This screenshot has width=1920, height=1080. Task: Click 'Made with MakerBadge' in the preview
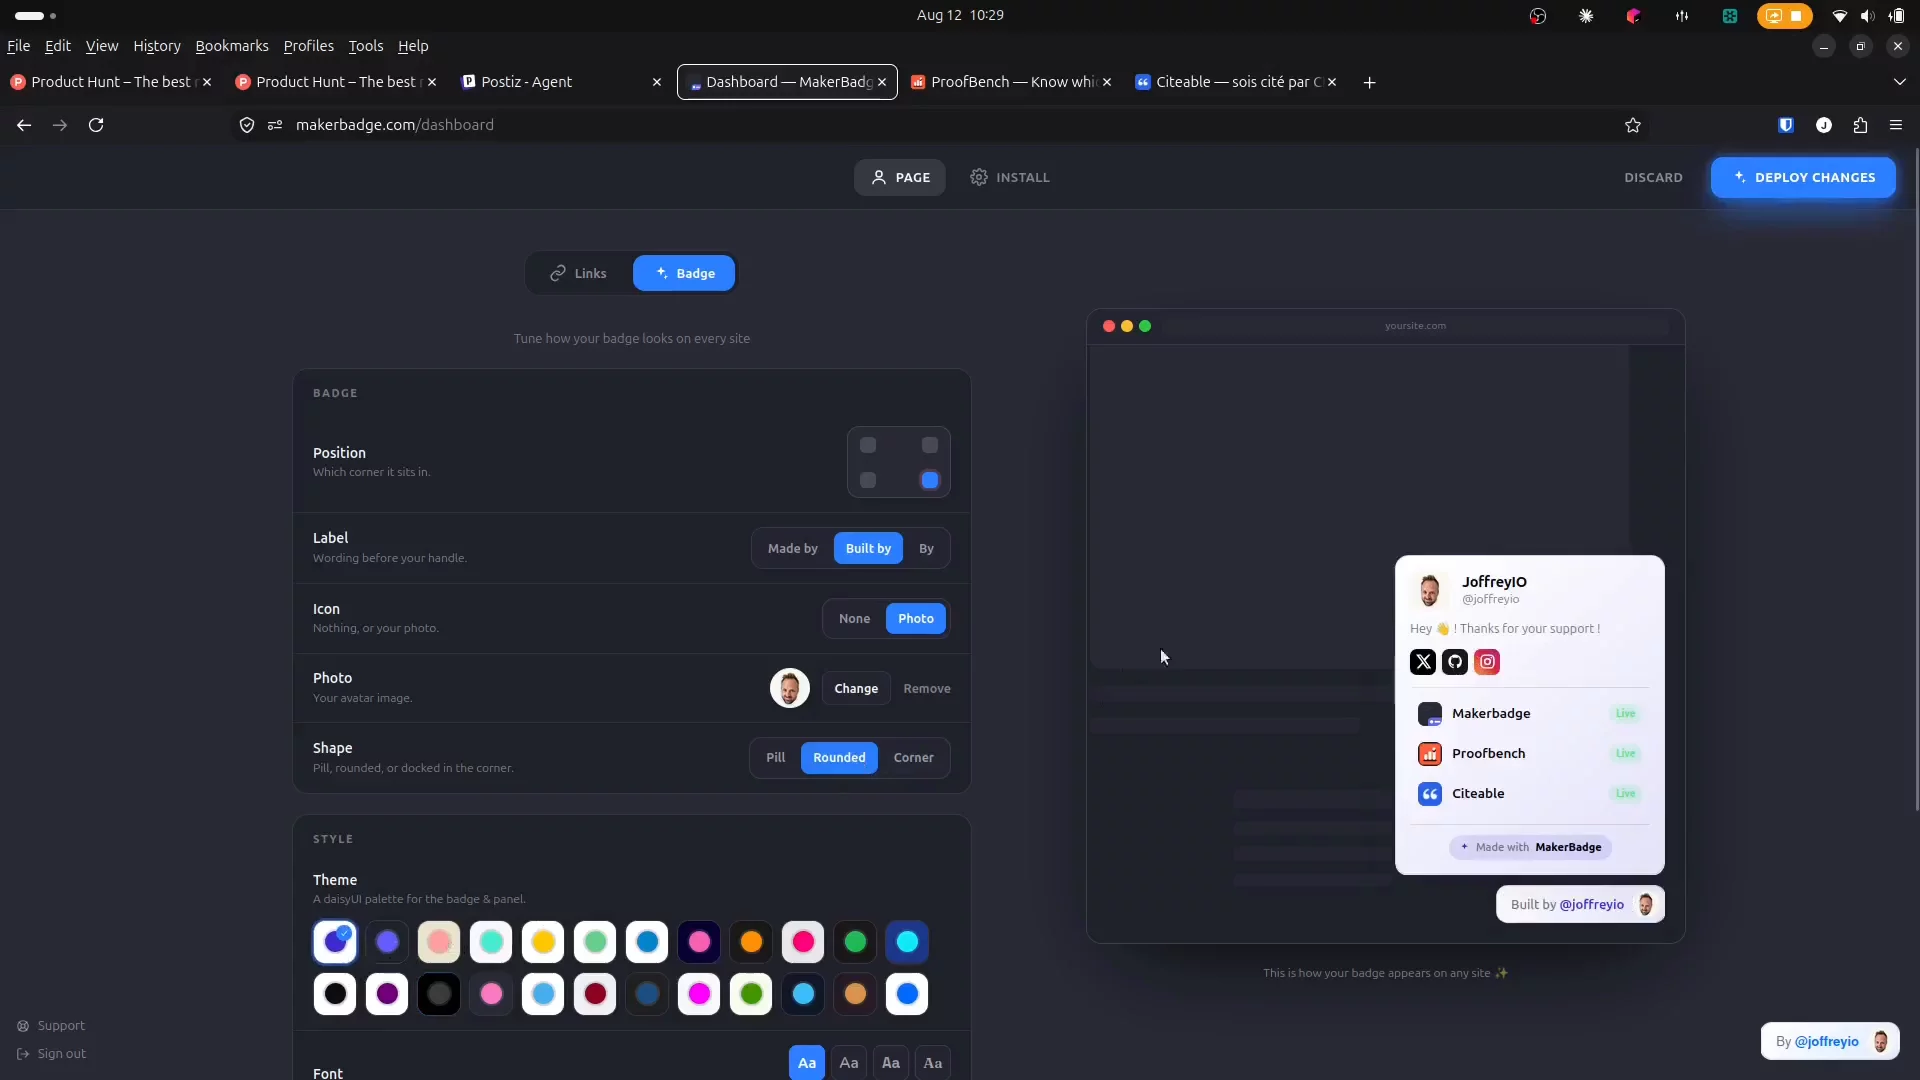(x=1530, y=848)
